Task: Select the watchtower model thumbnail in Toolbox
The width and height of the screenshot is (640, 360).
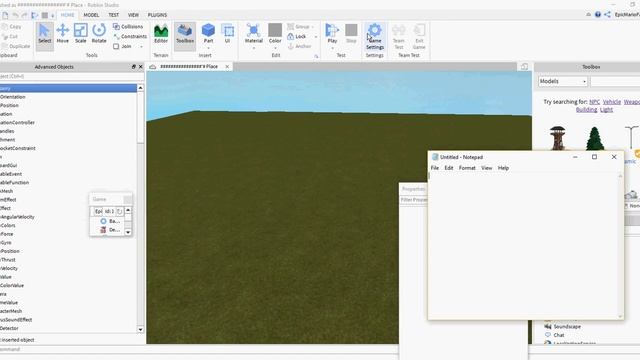Action: point(558,138)
